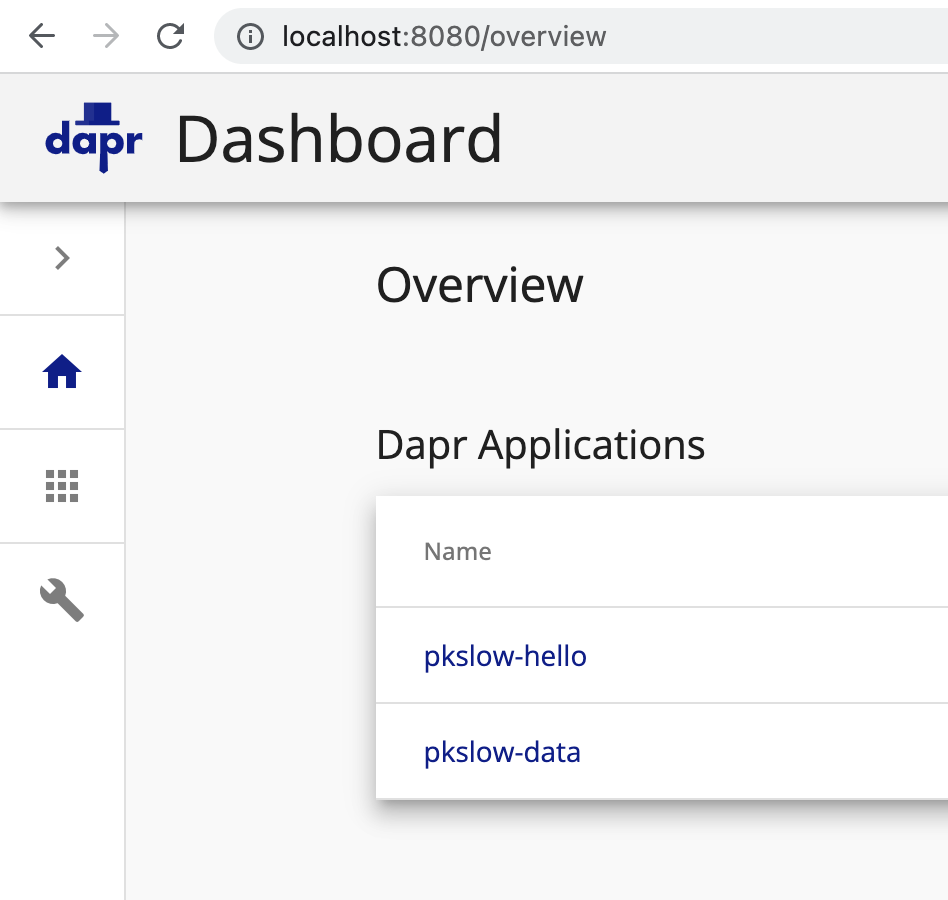Open the pkslow-hello application link
Screen dimensions: 948x900
(x=505, y=656)
